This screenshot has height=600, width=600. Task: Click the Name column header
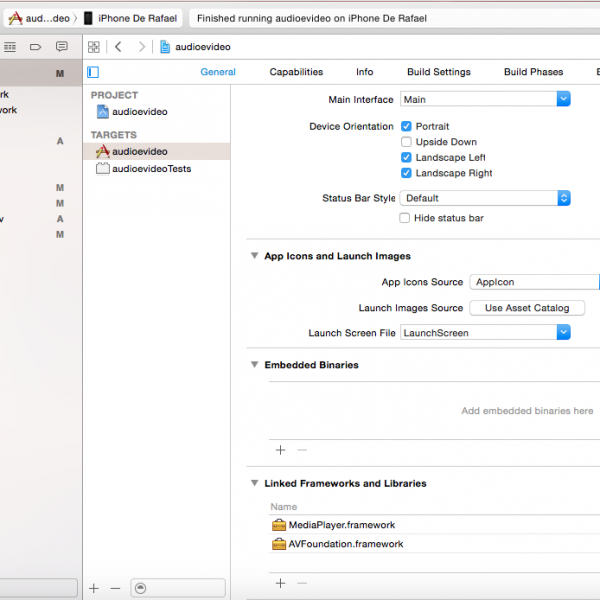click(x=284, y=507)
